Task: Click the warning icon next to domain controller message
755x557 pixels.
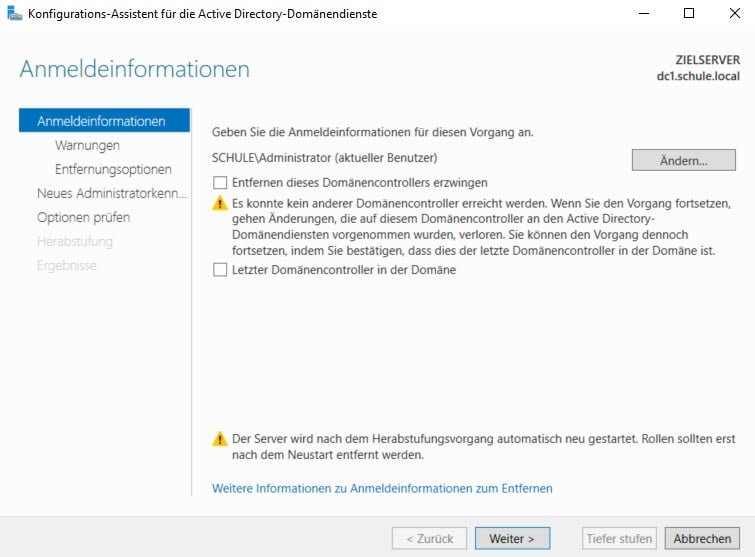Action: click(x=220, y=203)
